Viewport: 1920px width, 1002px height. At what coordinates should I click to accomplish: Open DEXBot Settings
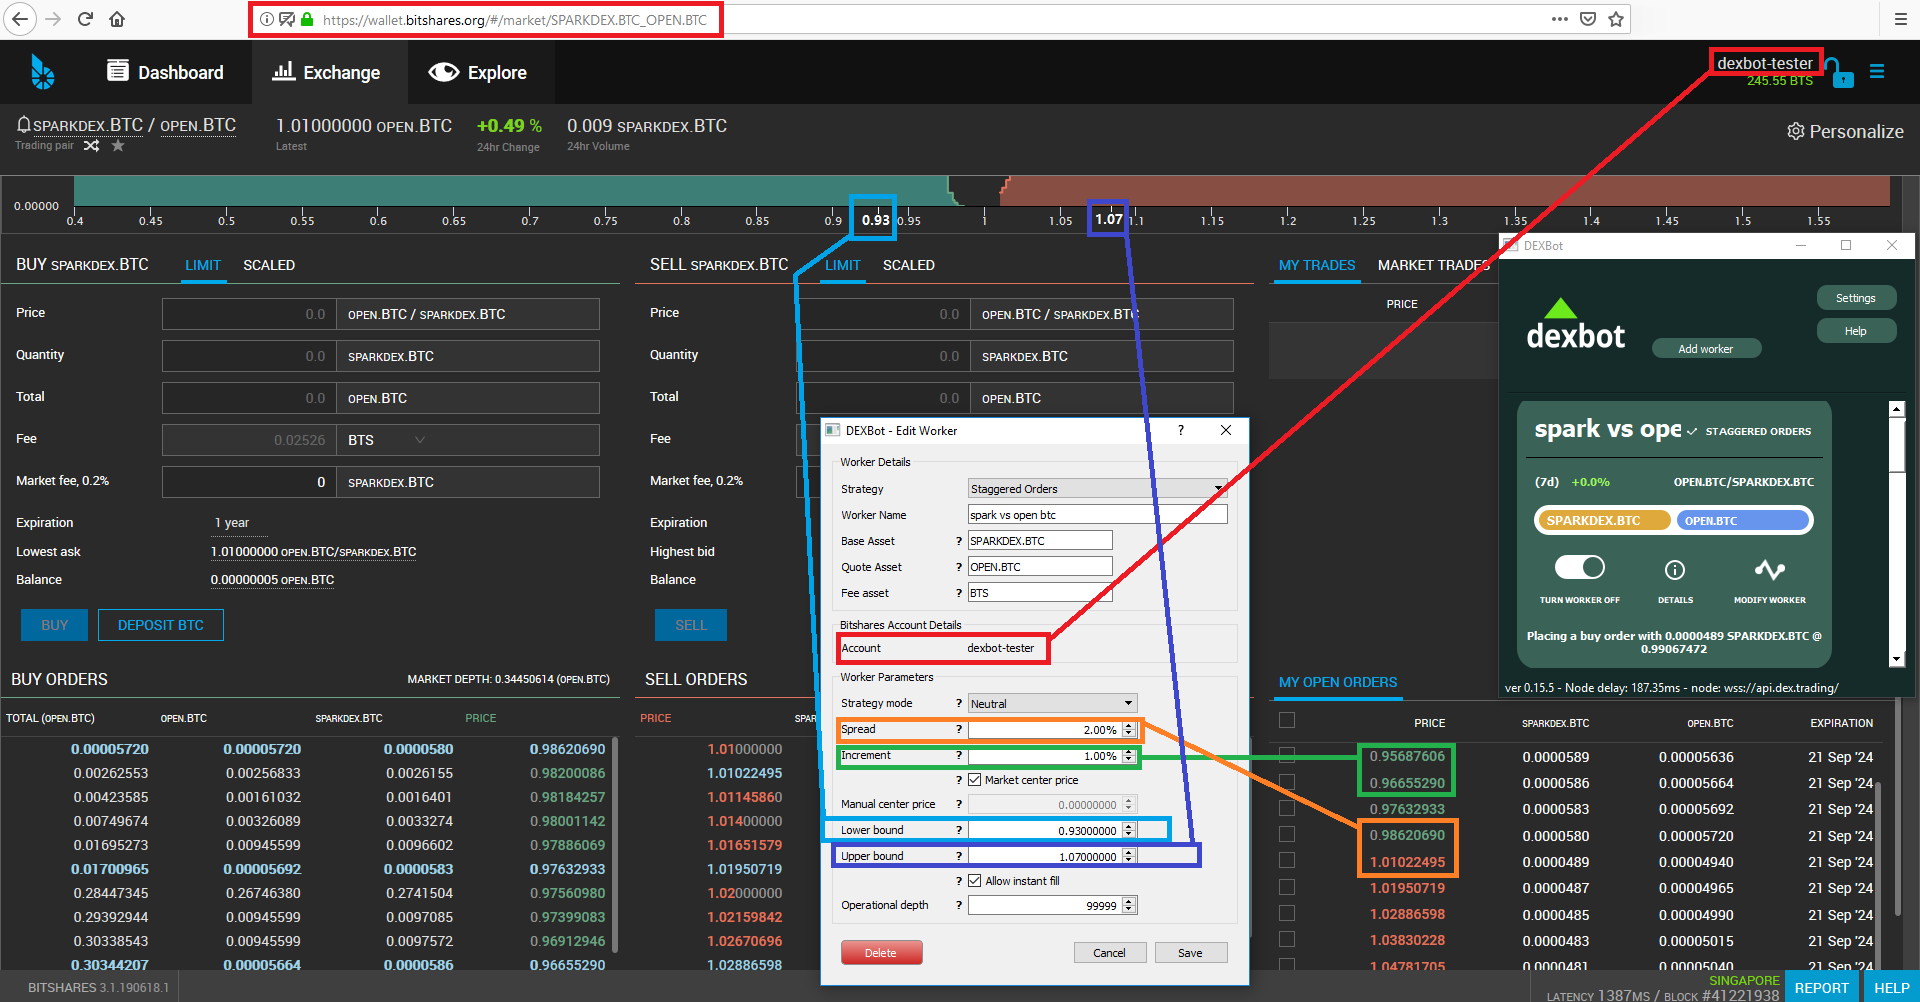pyautogui.click(x=1856, y=298)
